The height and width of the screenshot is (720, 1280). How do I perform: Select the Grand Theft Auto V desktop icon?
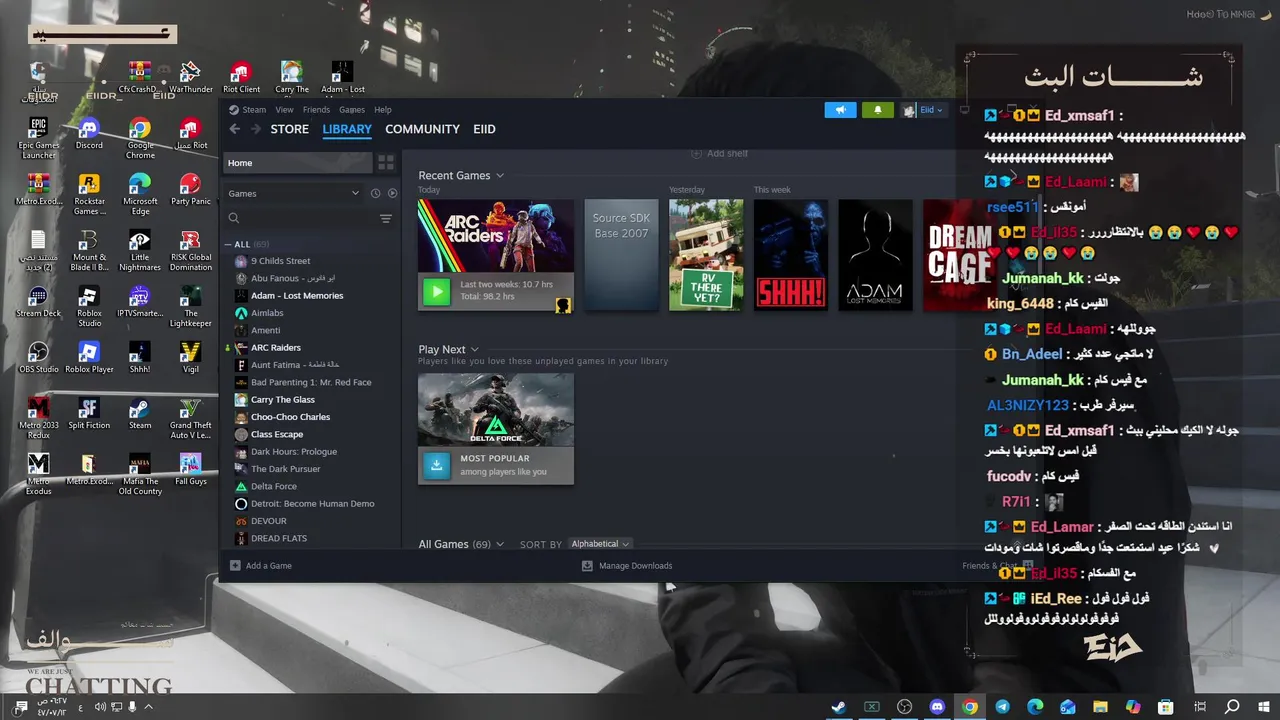coord(190,417)
